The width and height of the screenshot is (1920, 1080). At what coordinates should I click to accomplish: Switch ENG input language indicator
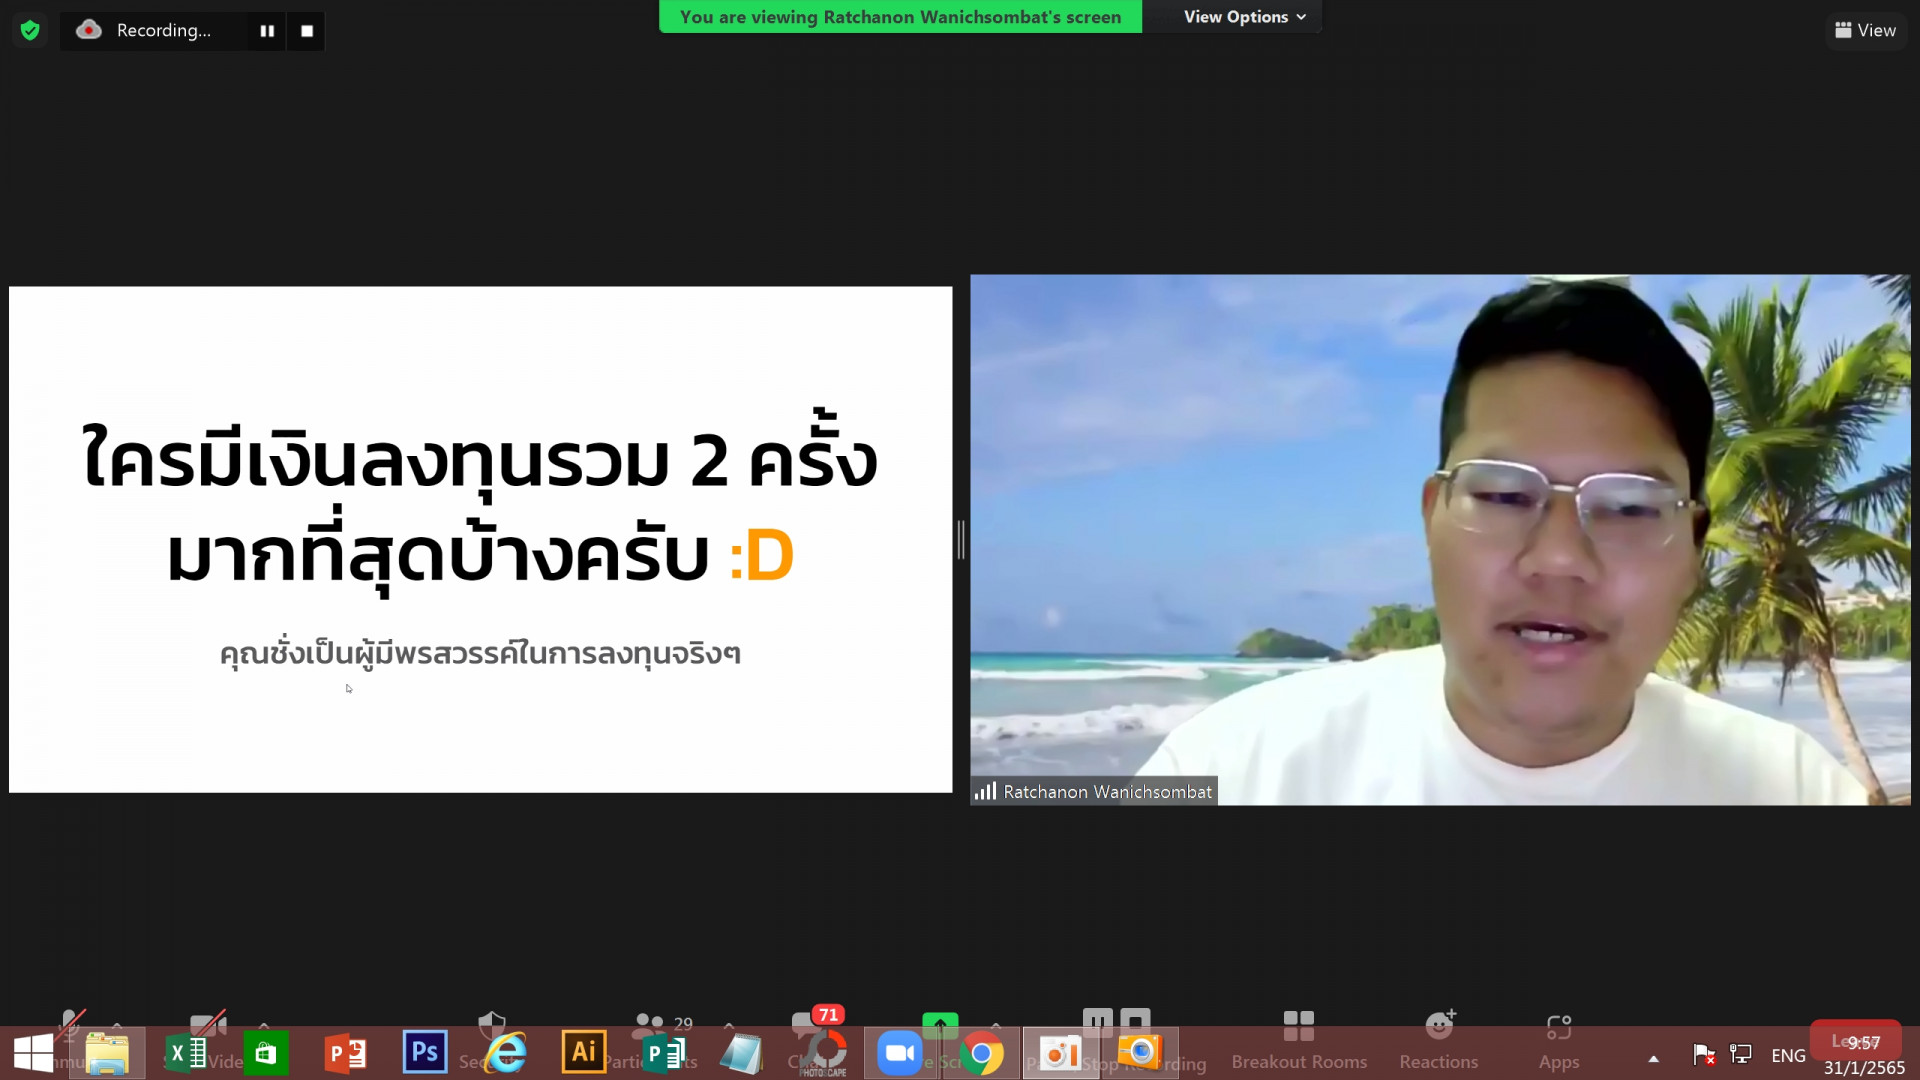[x=1787, y=1056]
